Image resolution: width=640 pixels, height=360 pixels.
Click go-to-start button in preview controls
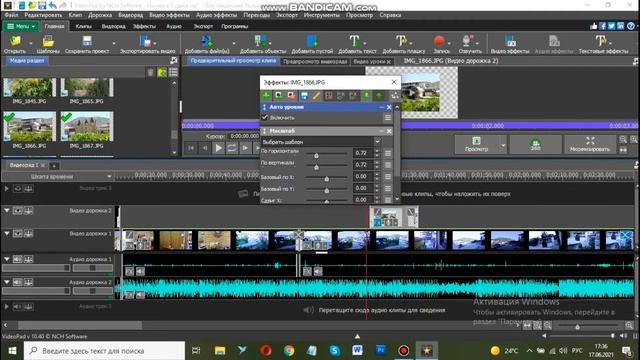191,148
